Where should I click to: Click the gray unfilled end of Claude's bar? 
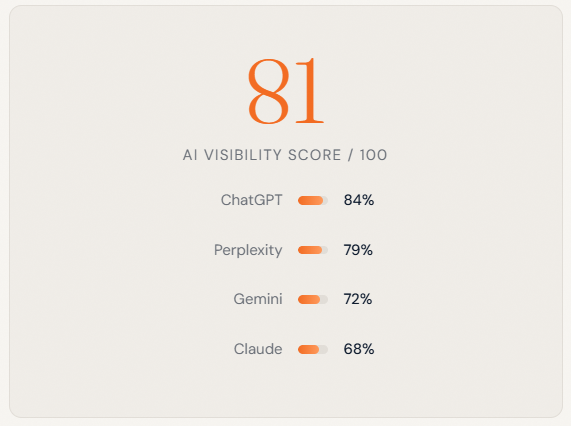[324, 350]
